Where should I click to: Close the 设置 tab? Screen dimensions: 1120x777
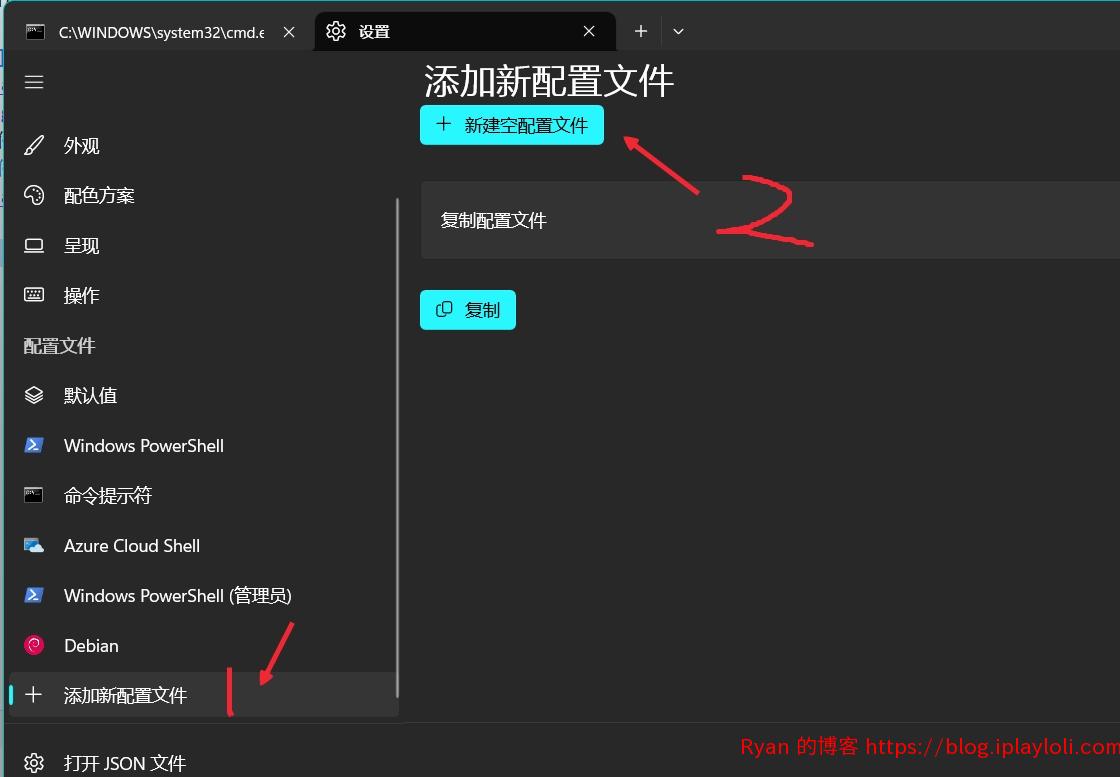589,31
